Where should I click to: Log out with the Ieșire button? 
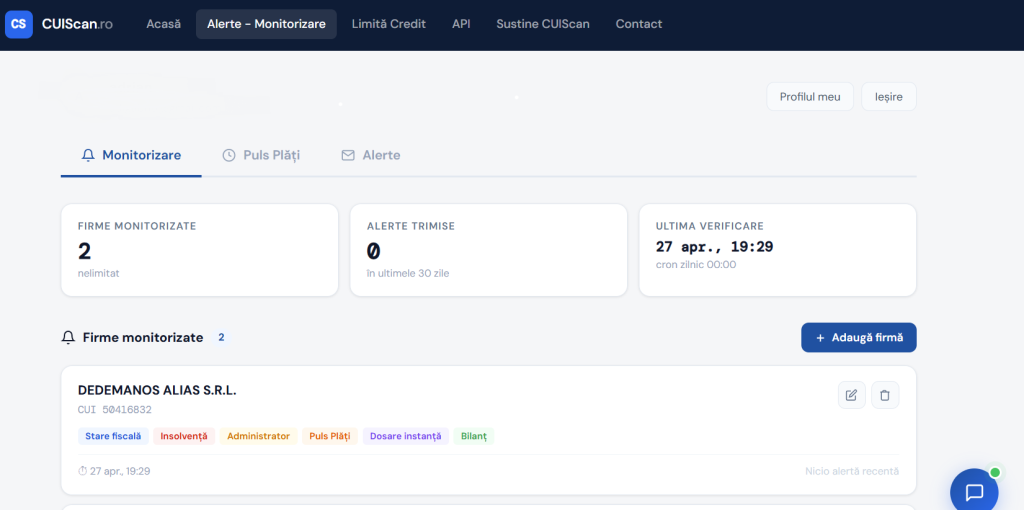pyautogui.click(x=889, y=97)
